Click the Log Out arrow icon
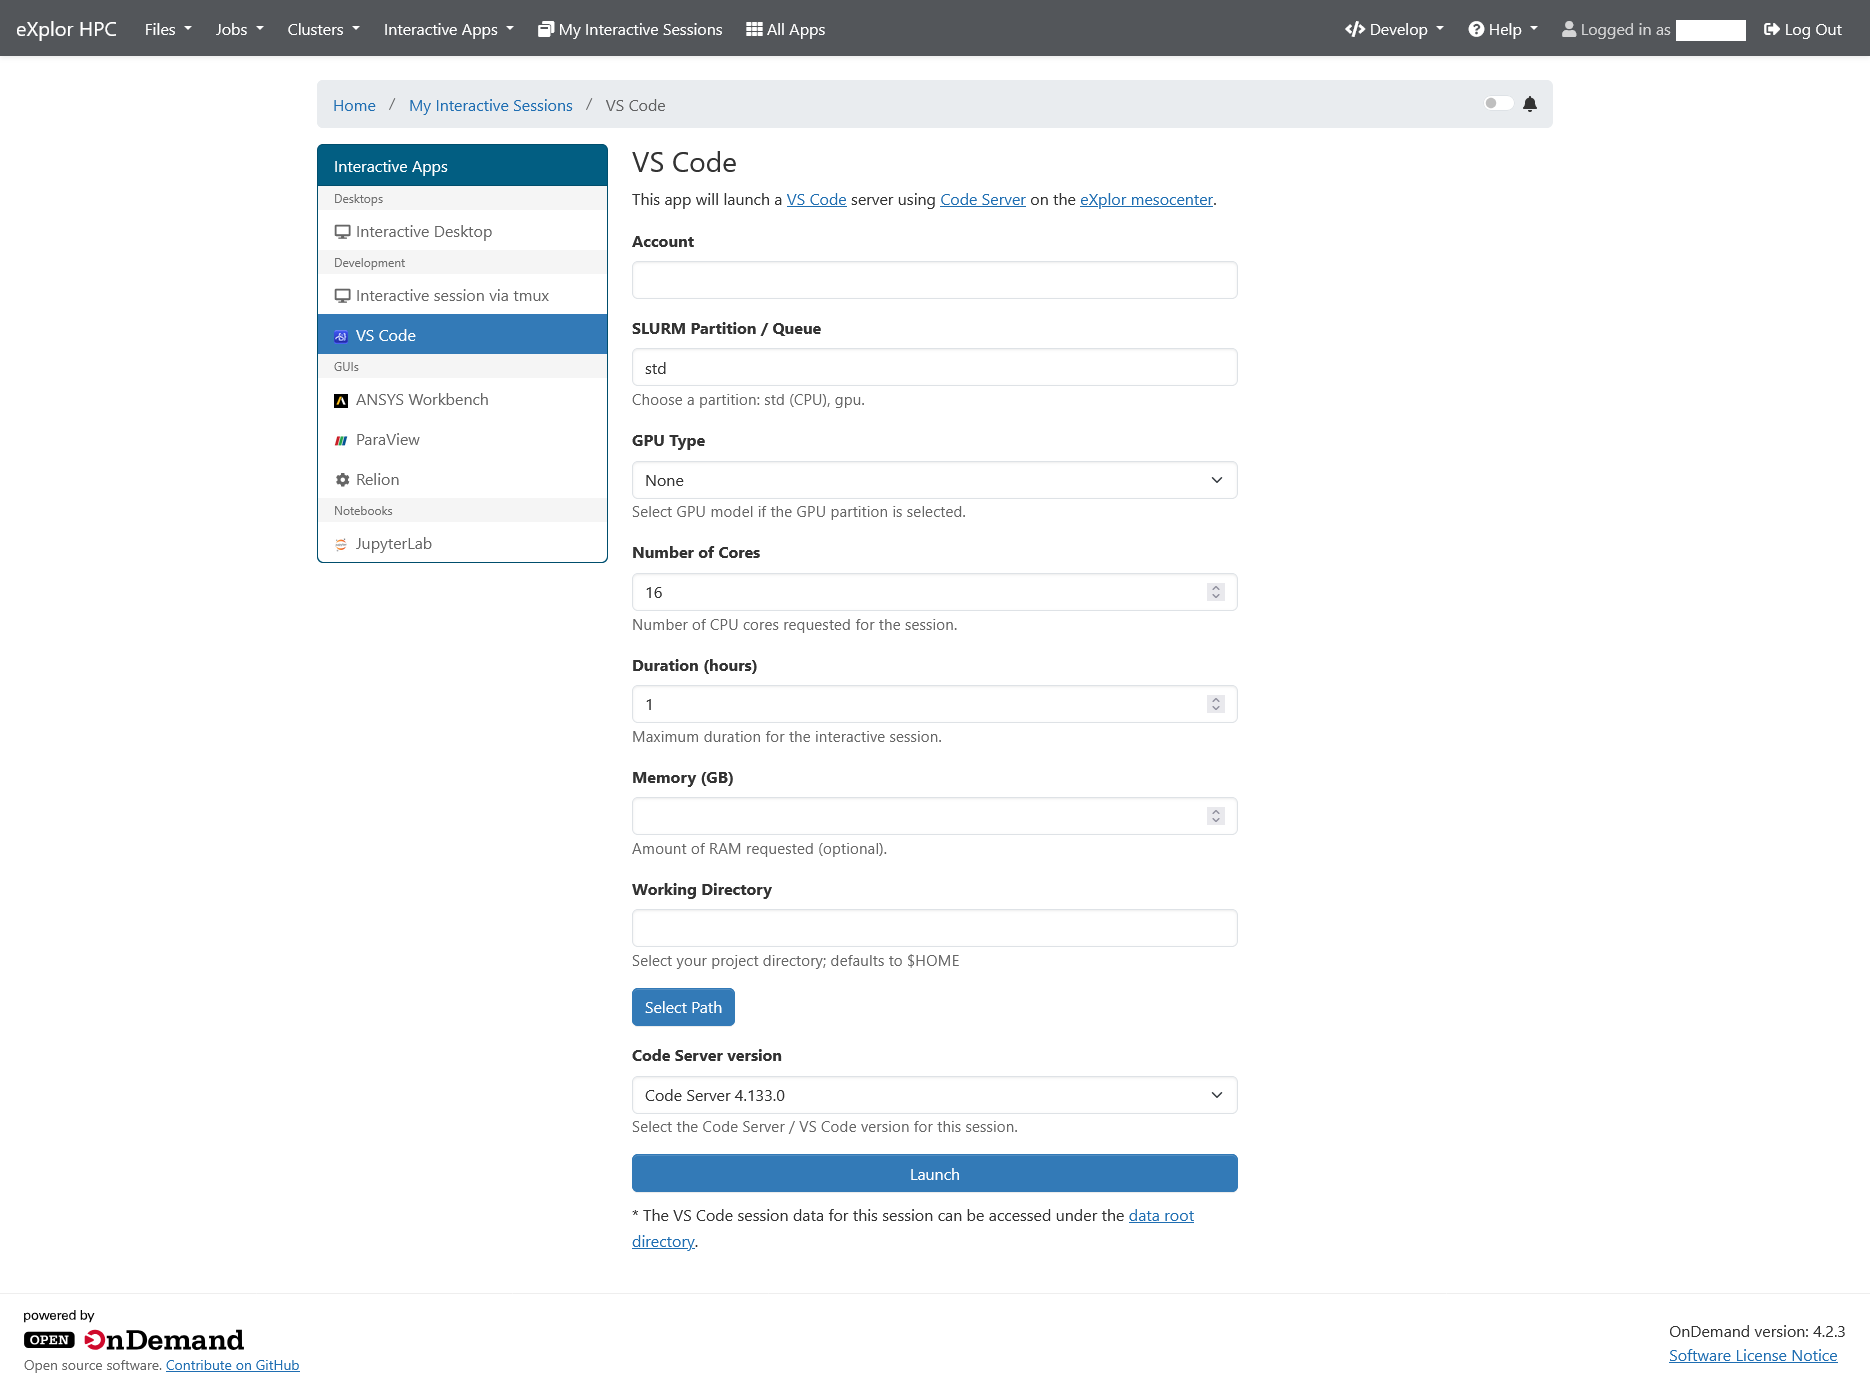The image size is (1870, 1391). click(1771, 29)
